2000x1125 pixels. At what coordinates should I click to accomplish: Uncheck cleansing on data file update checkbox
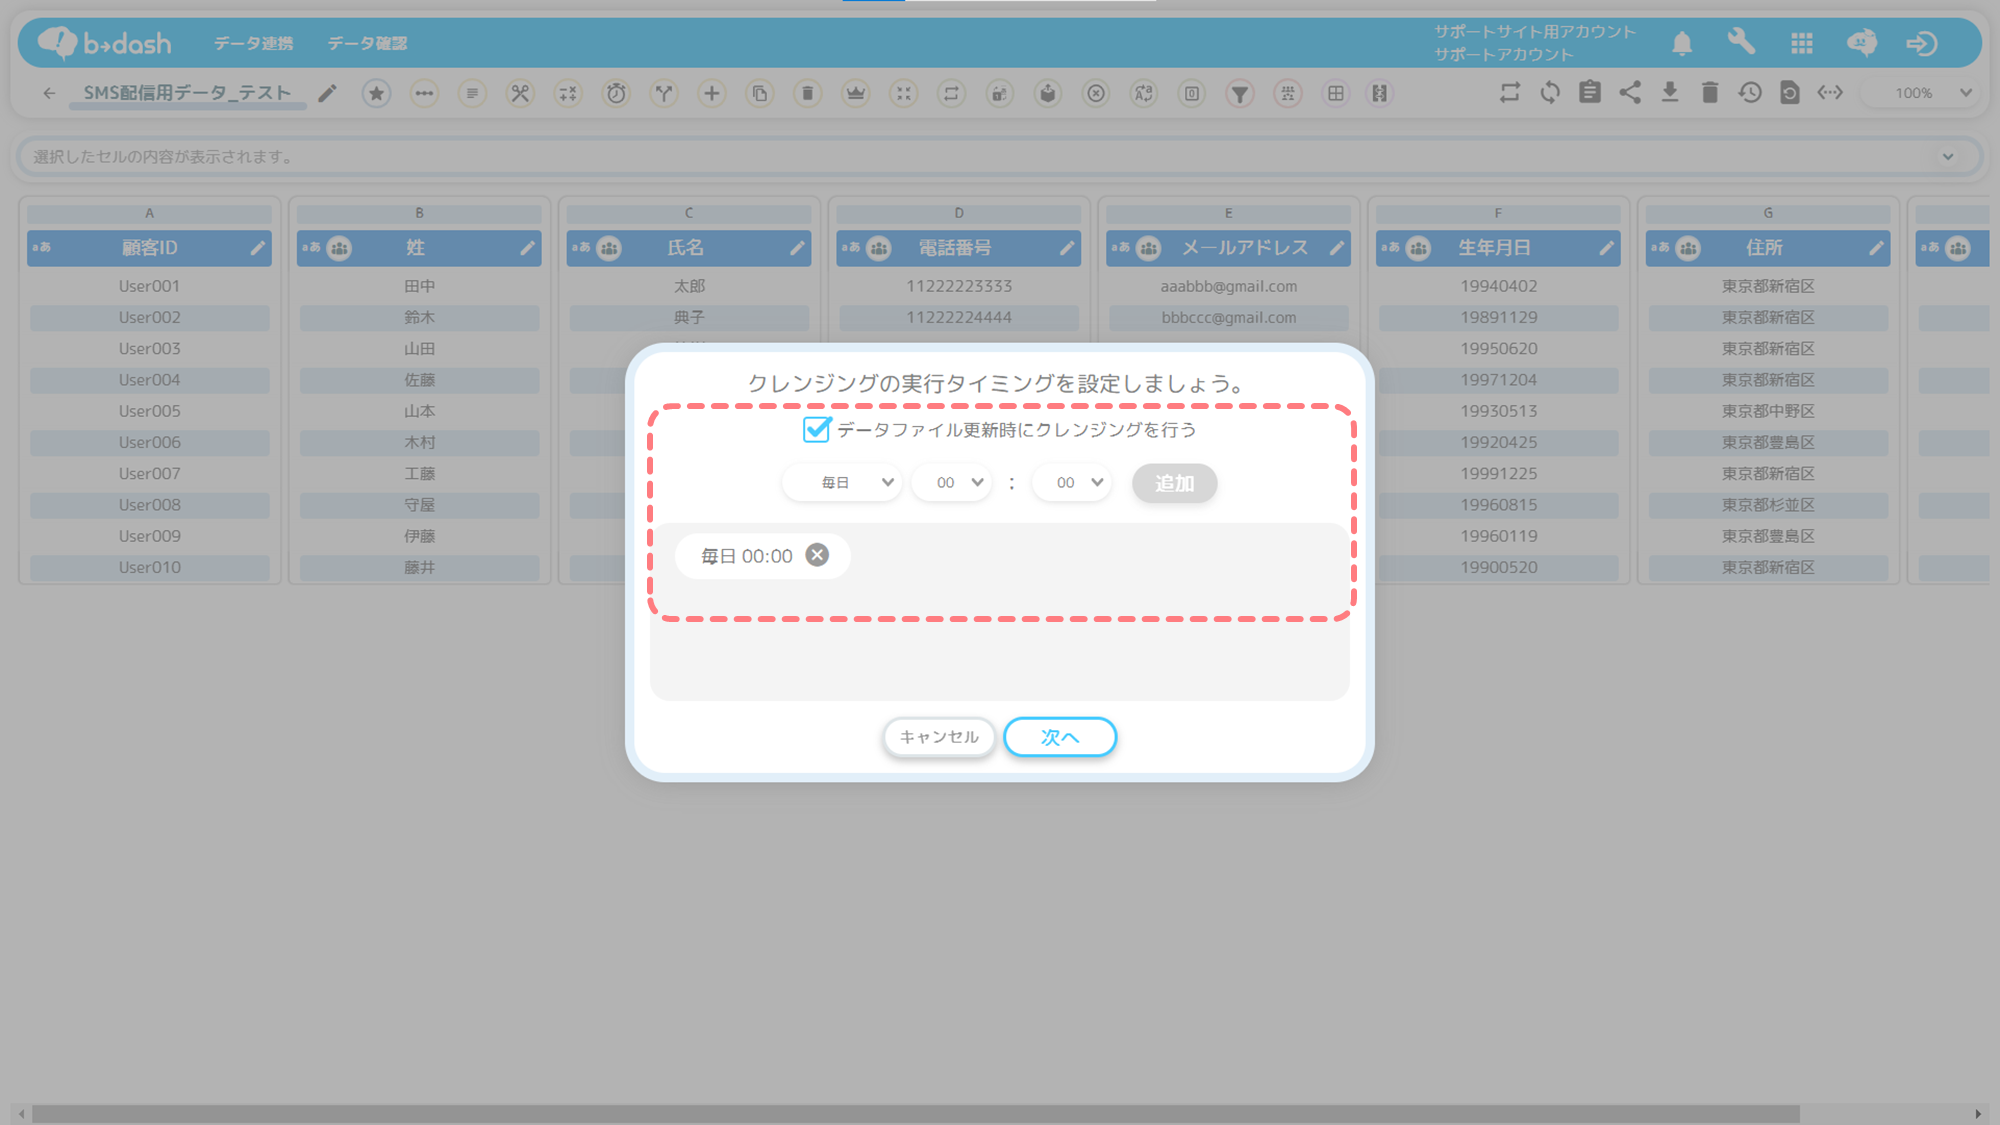click(x=816, y=430)
